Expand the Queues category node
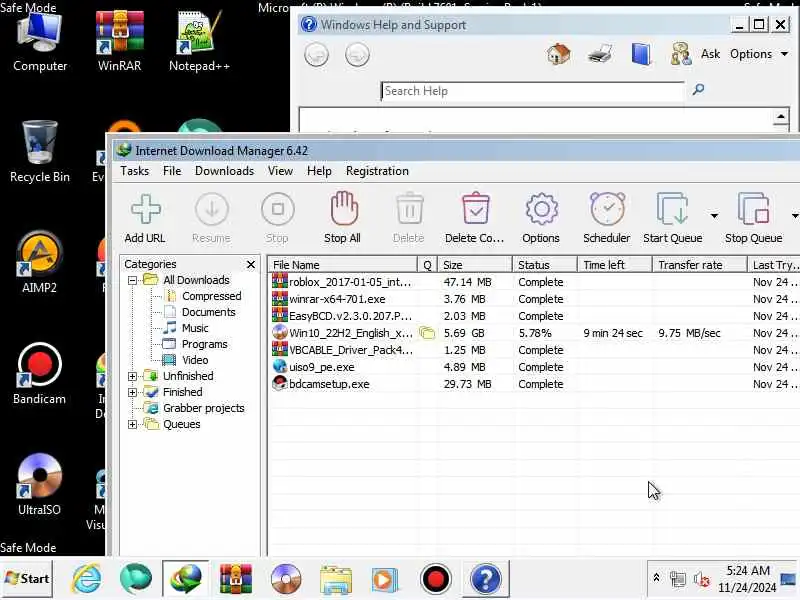Image resolution: width=800 pixels, height=600 pixels. point(133,424)
